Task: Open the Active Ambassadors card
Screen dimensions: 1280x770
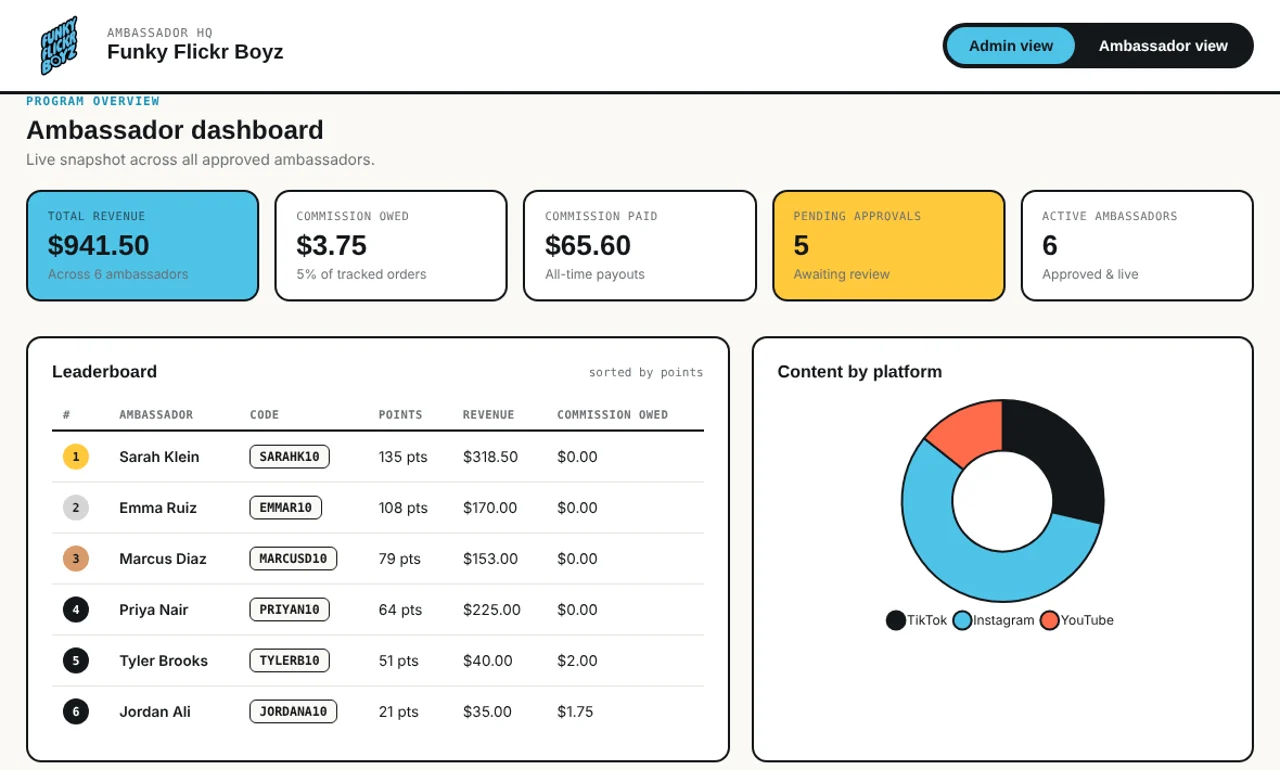Action: point(1137,246)
